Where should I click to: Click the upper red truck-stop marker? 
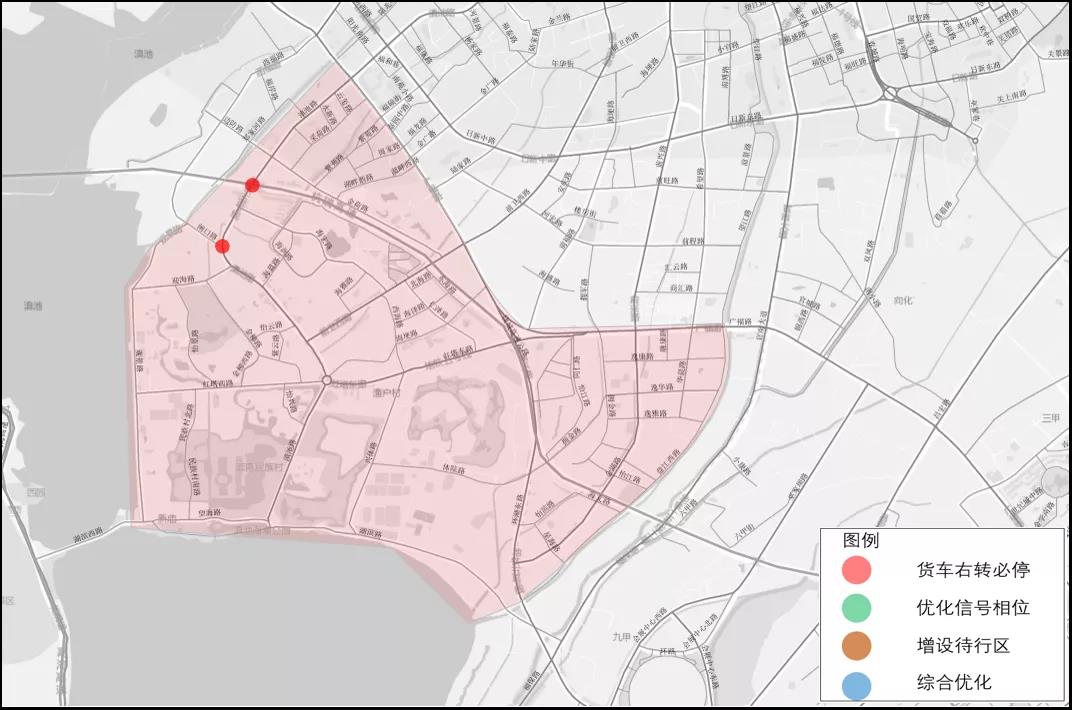click(253, 184)
